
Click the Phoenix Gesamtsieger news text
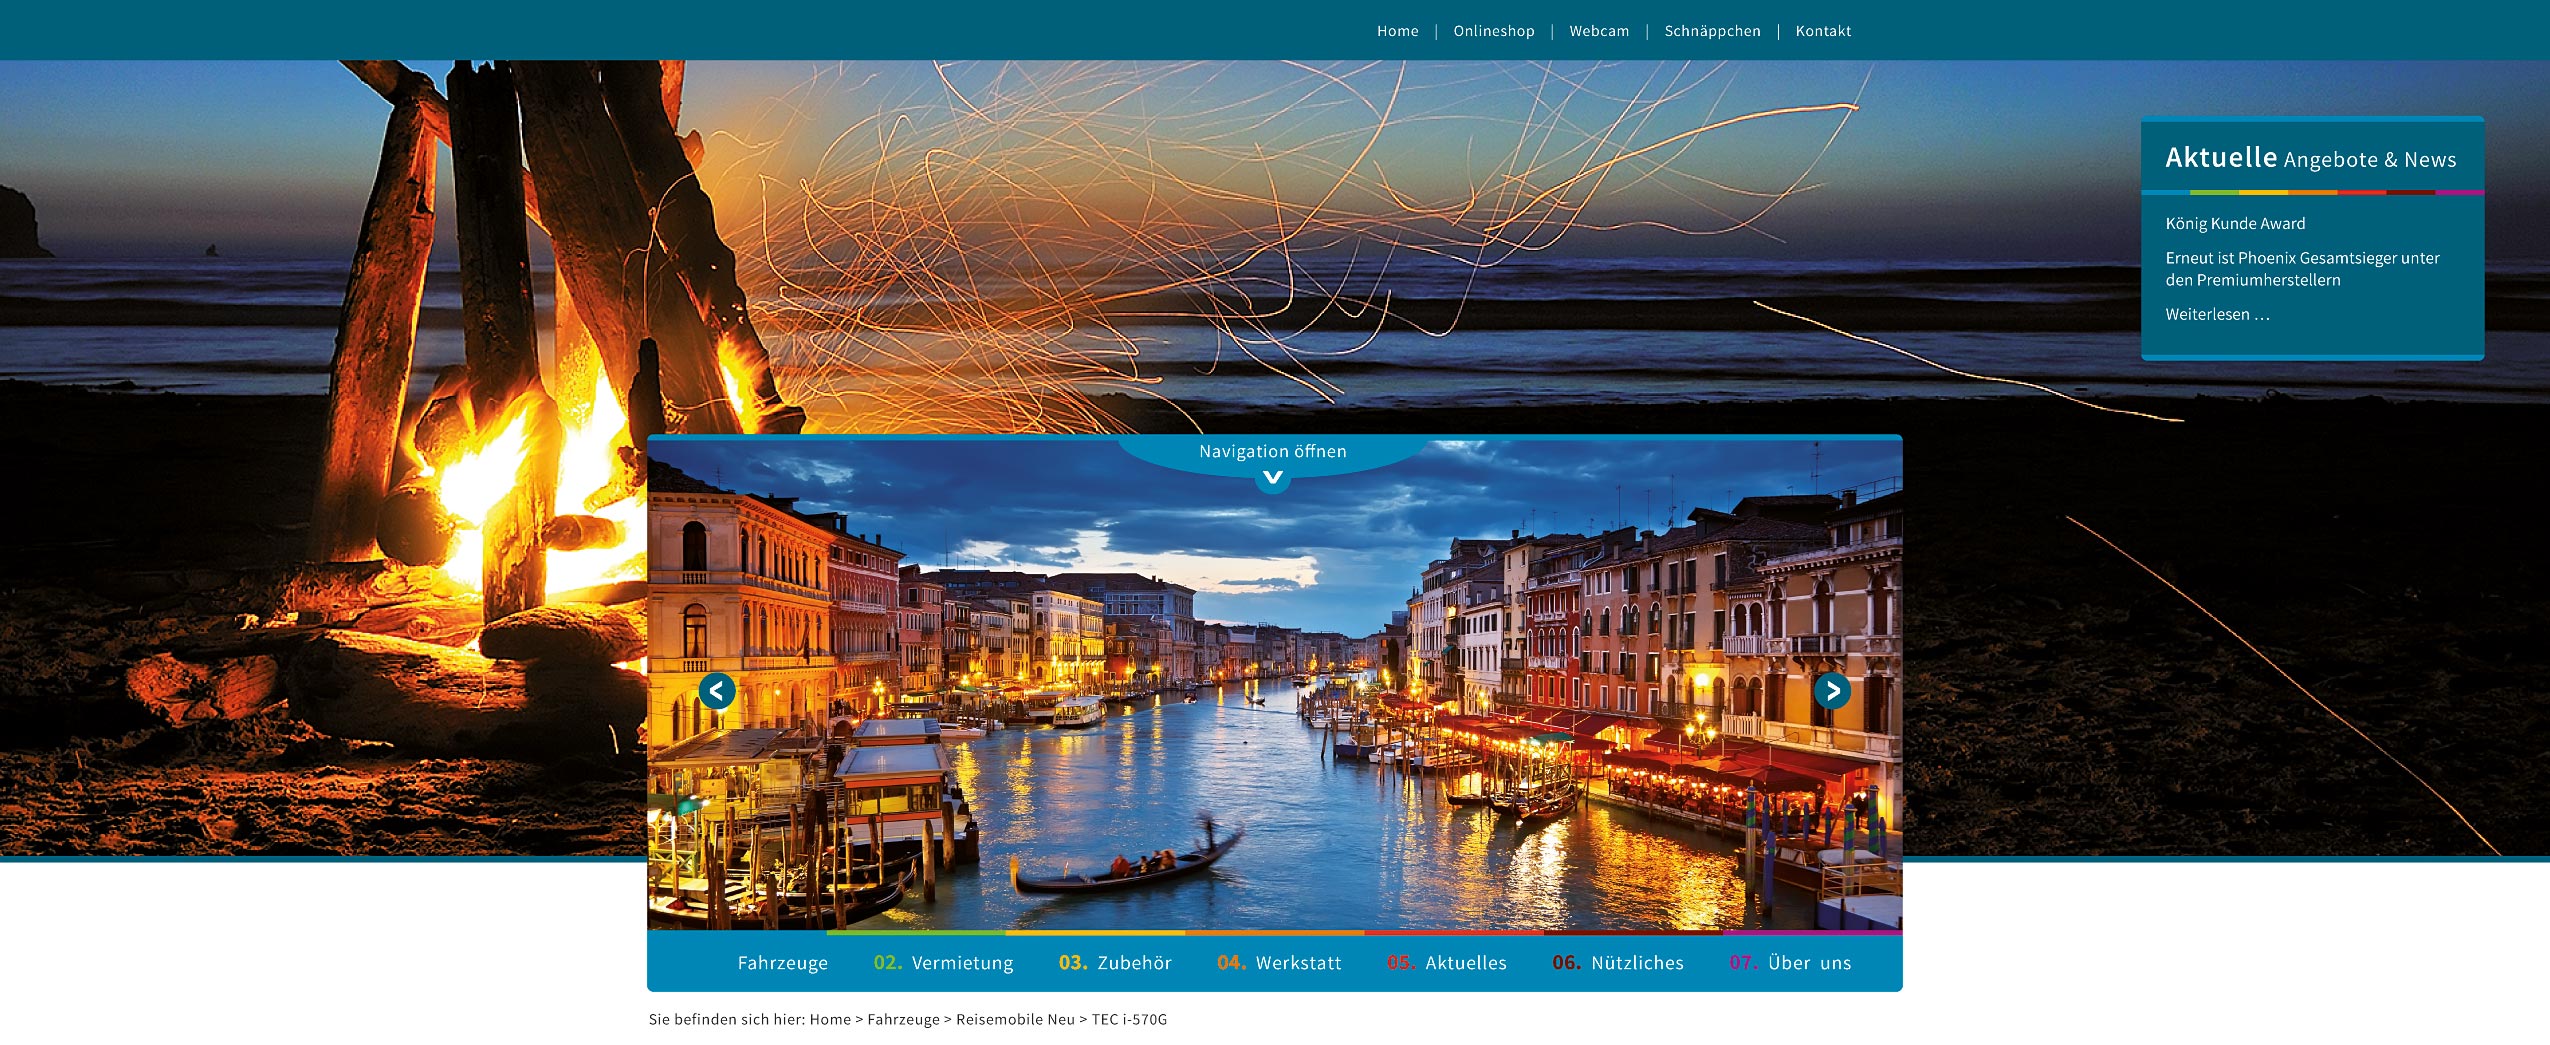2302,269
